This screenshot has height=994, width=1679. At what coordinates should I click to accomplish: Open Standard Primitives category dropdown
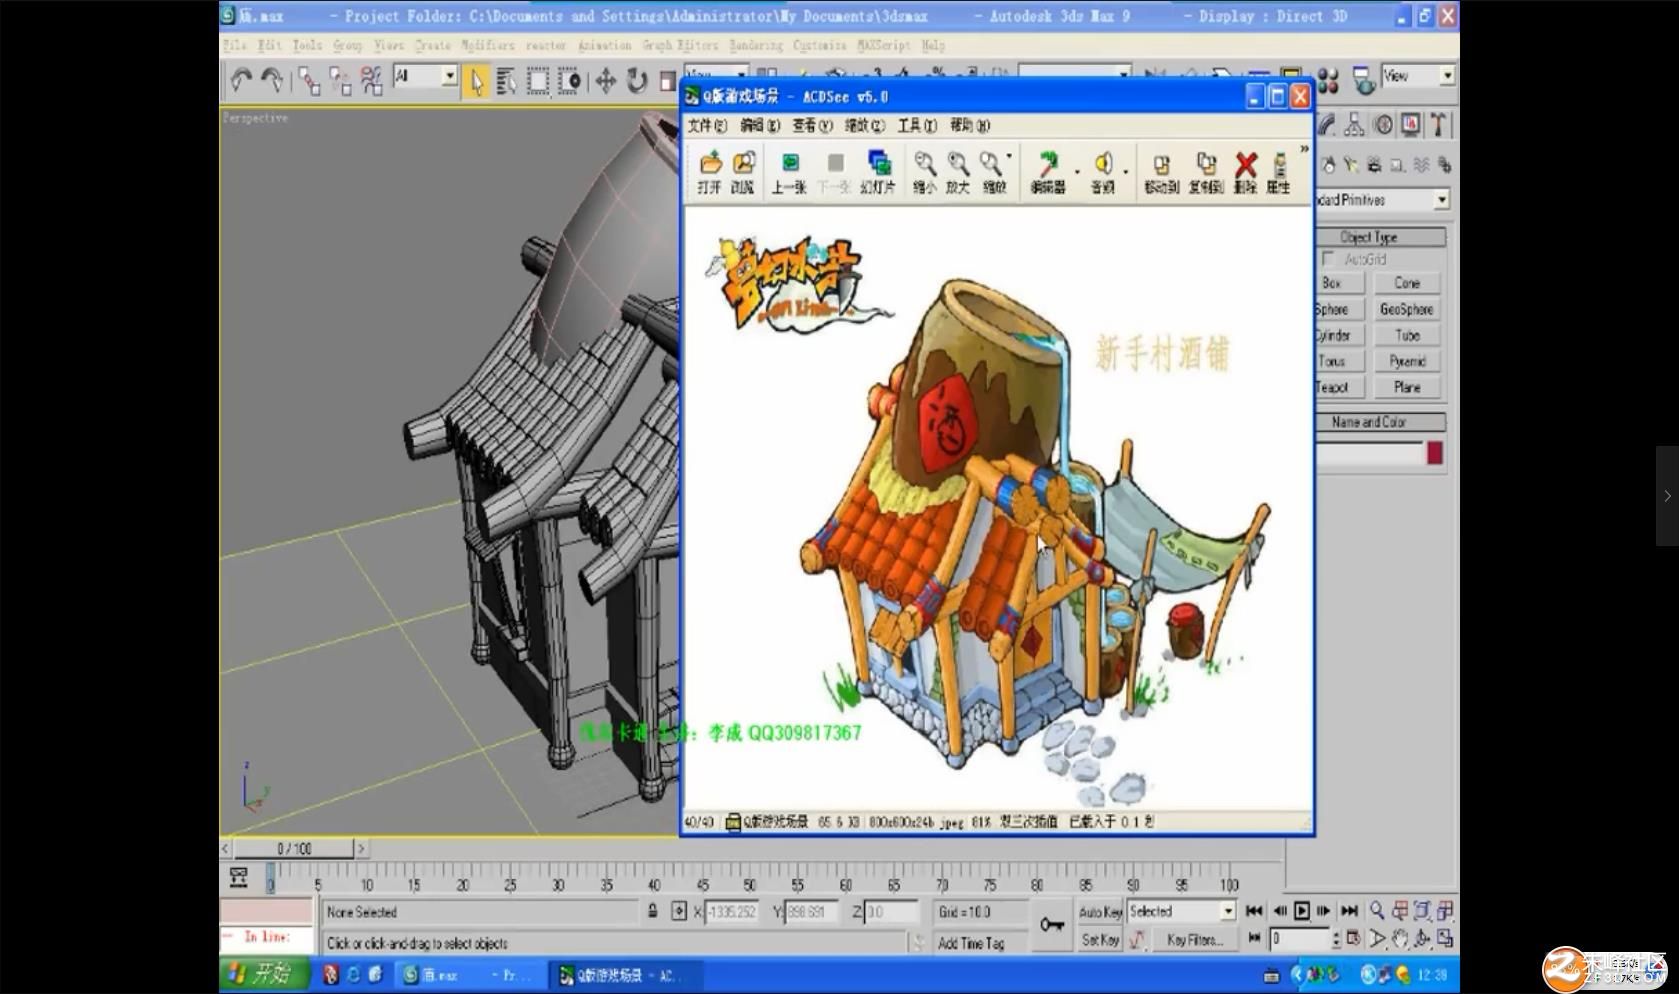click(1441, 200)
